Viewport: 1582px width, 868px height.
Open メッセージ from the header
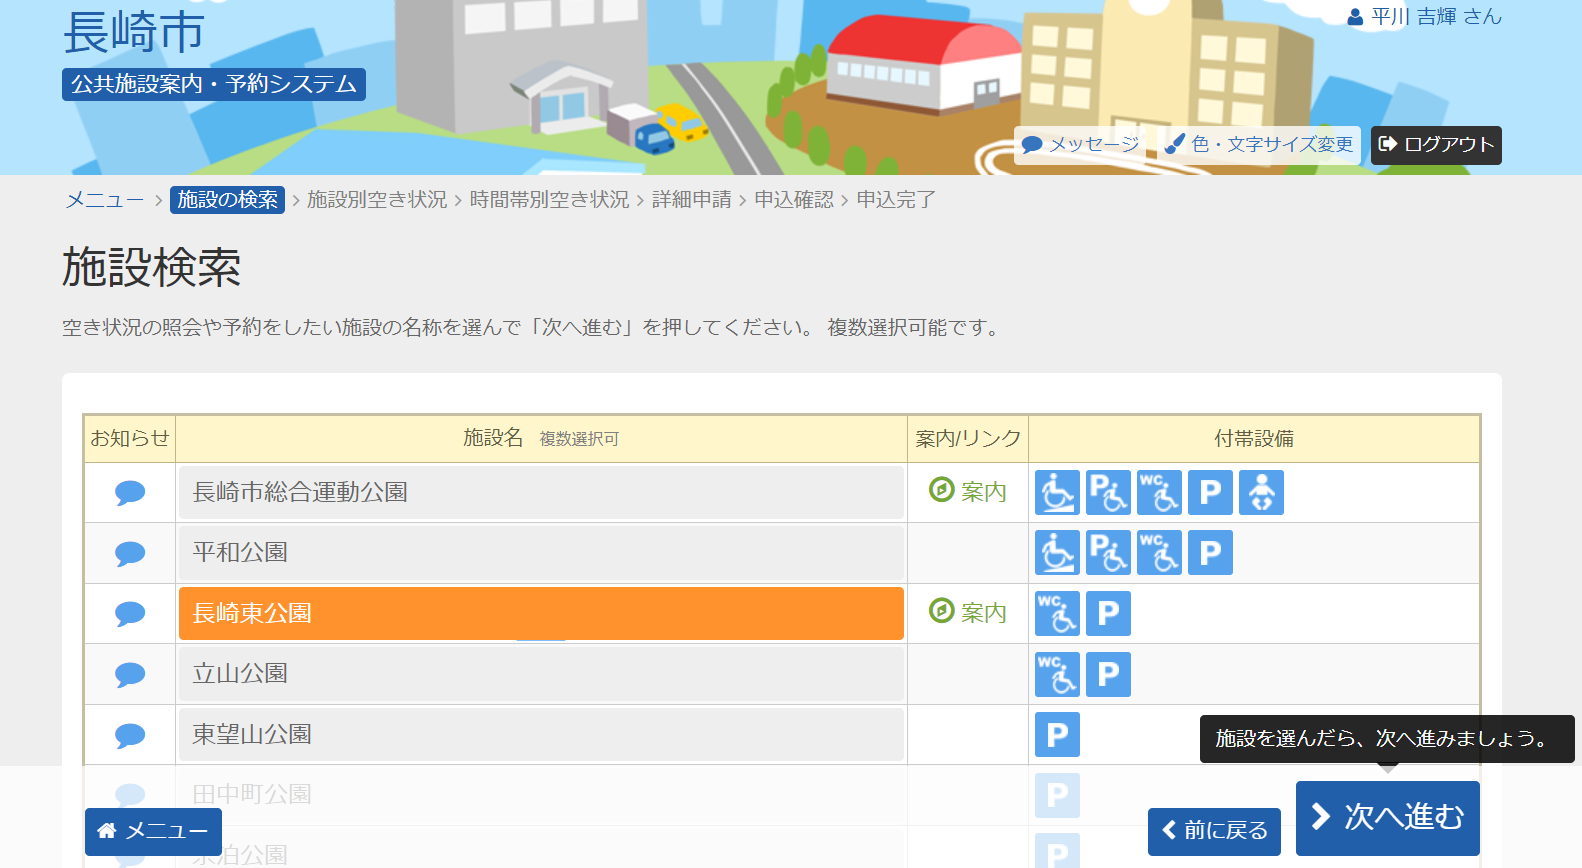1081,145
